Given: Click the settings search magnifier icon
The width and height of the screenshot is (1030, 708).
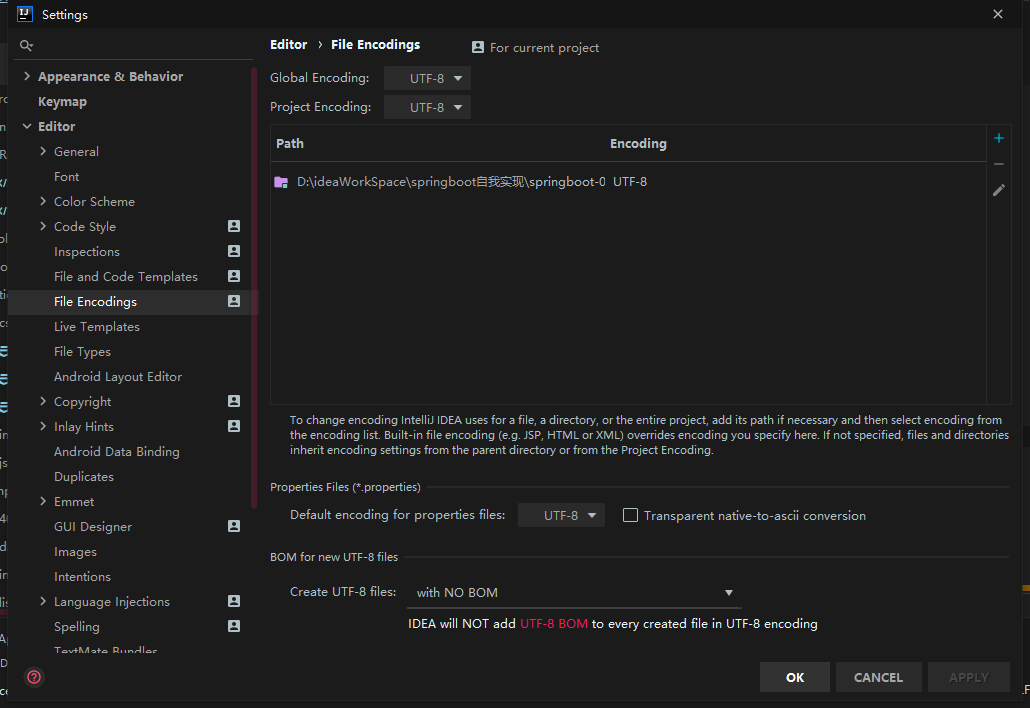Looking at the screenshot, I should click(27, 46).
